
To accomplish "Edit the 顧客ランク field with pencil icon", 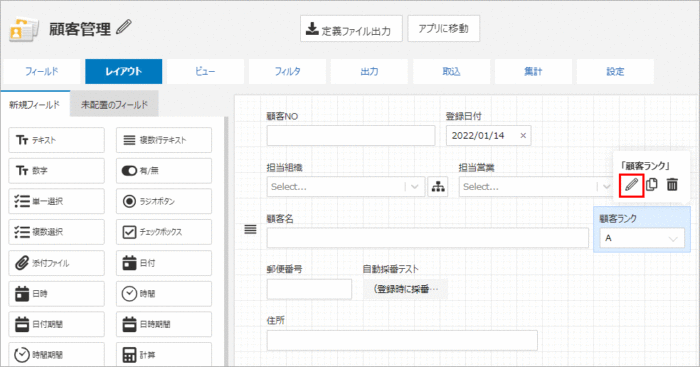I will point(631,185).
